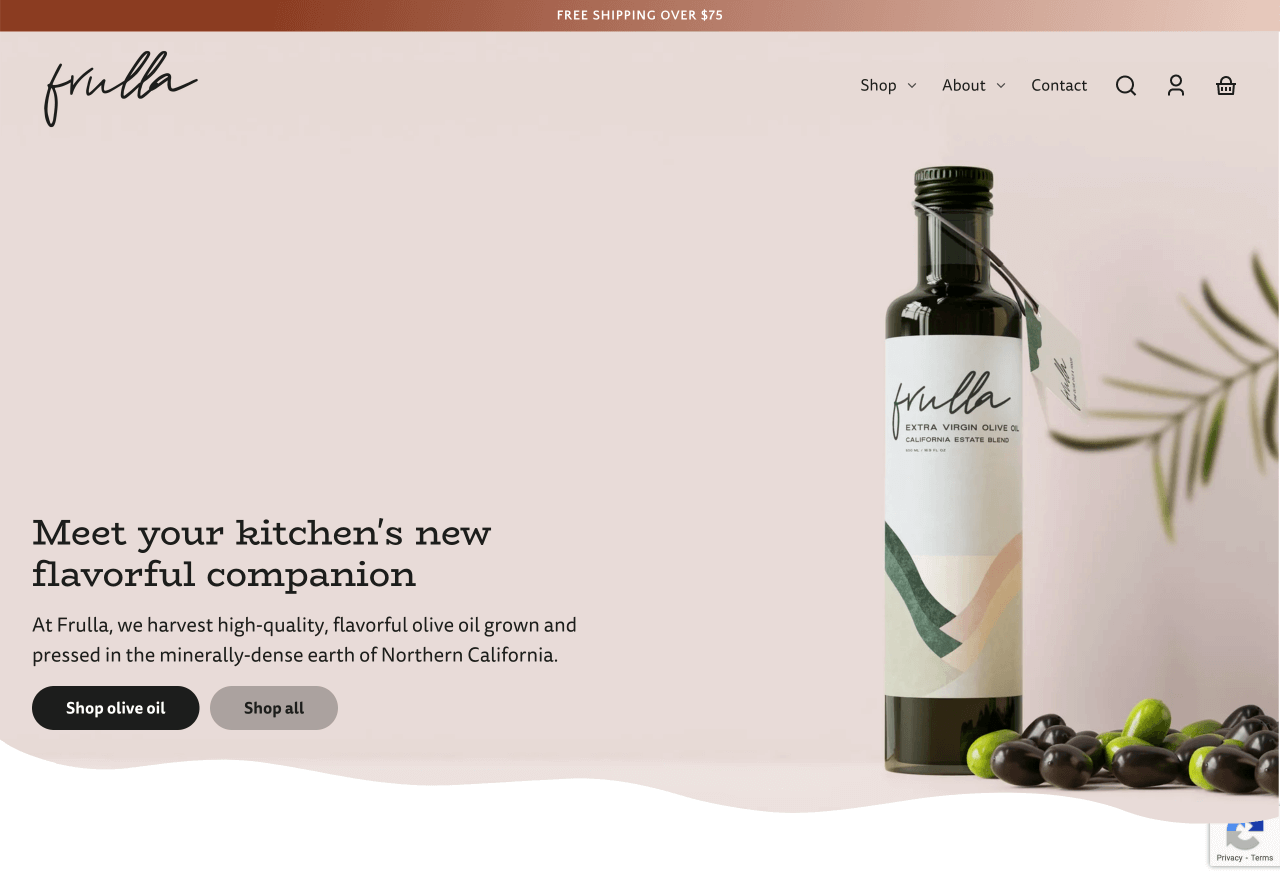The image size is (1280, 880).
Task: Click the hero heading about kitchen companion
Action: (262, 553)
